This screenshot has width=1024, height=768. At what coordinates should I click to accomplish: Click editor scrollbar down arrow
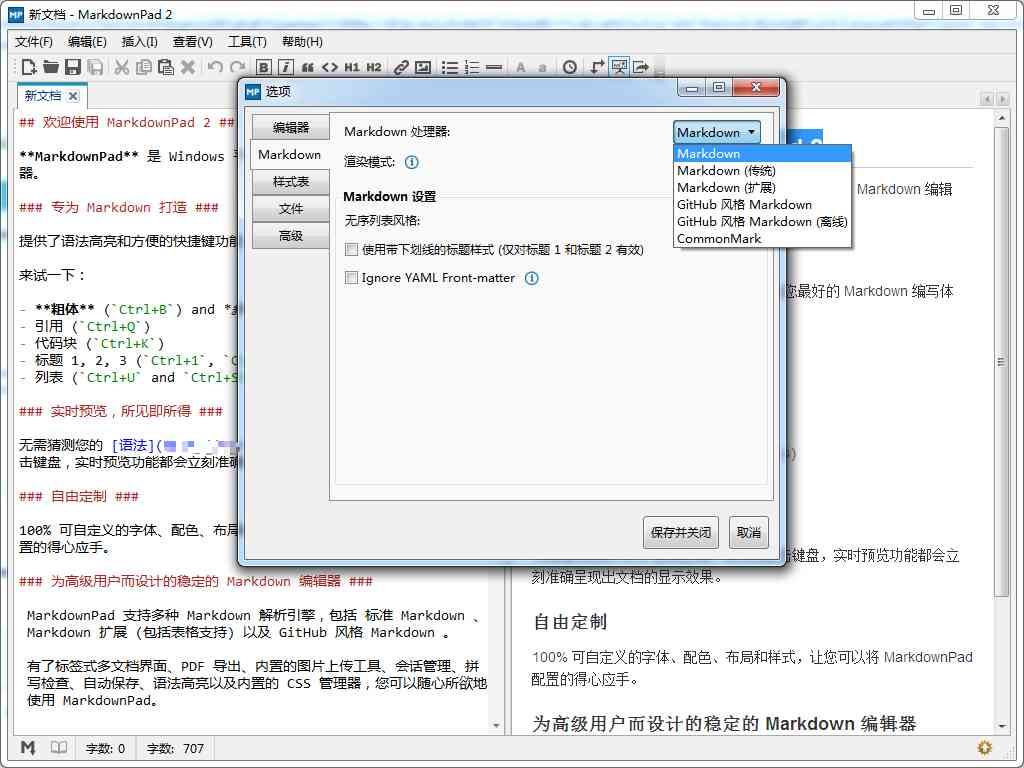(496, 726)
